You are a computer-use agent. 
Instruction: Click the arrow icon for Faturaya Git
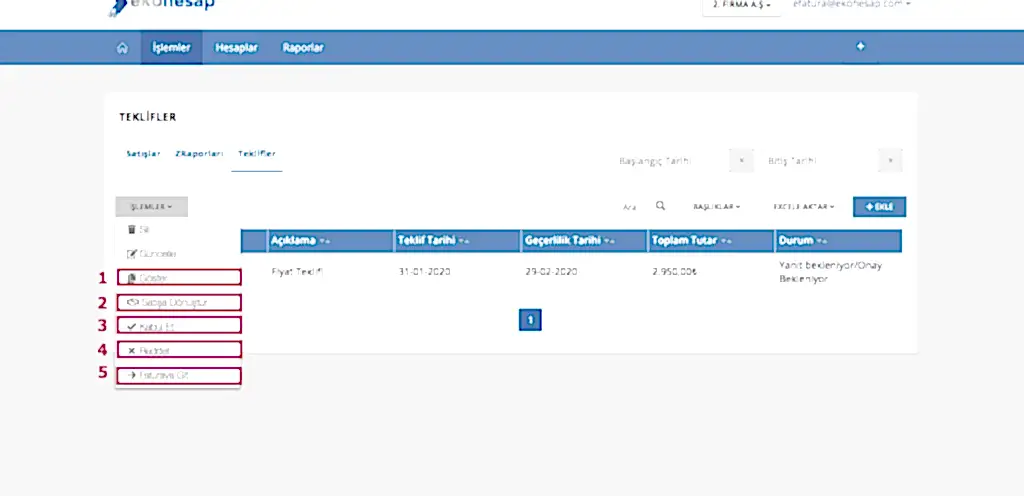click(x=131, y=376)
